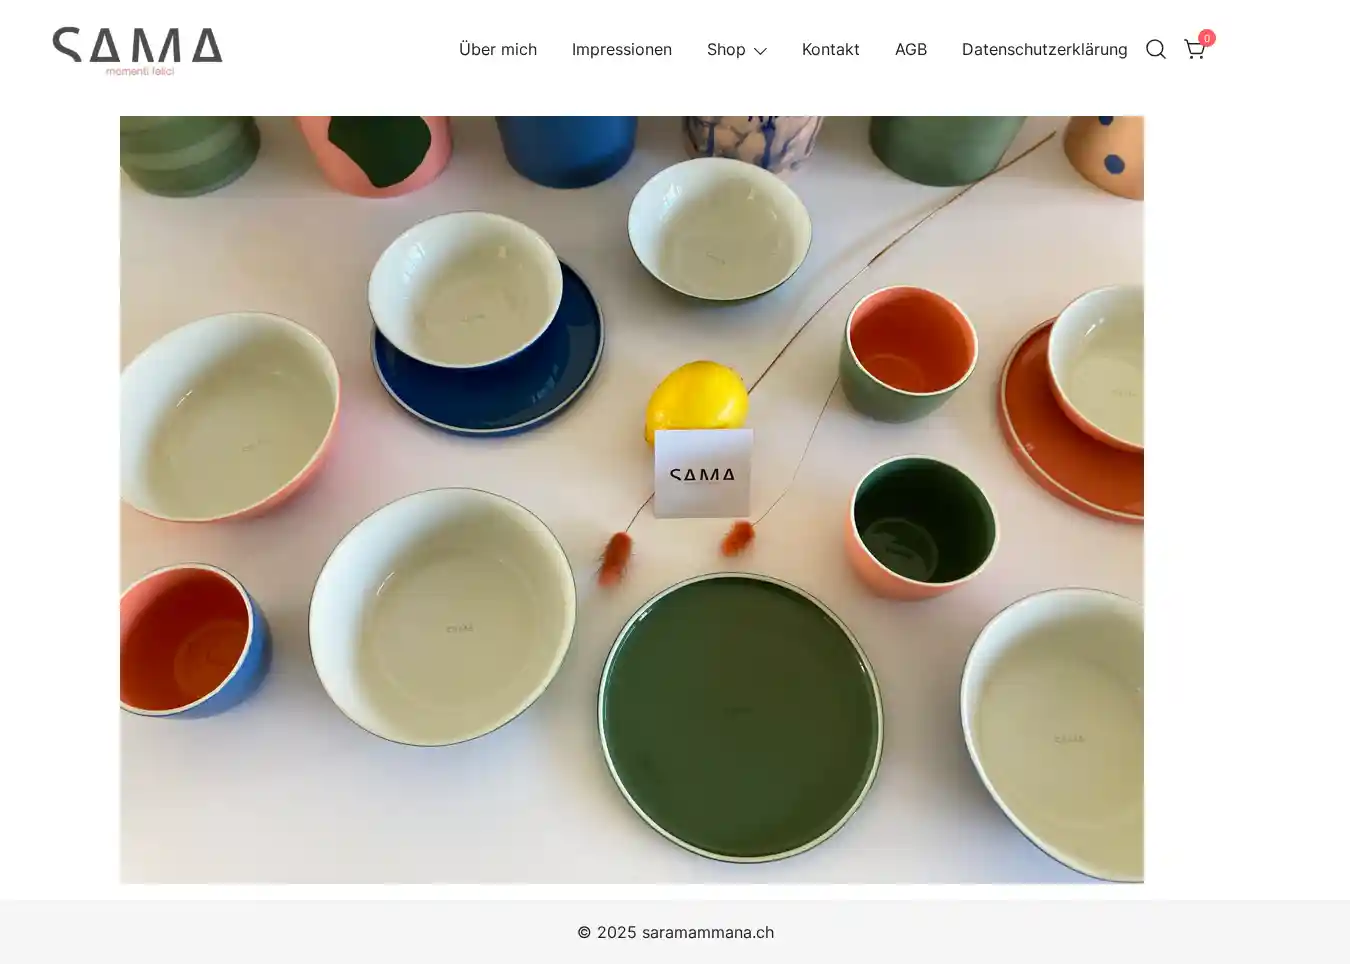
Task: Click the saramammana.ch footer copyright text
Action: pyautogui.click(x=675, y=932)
